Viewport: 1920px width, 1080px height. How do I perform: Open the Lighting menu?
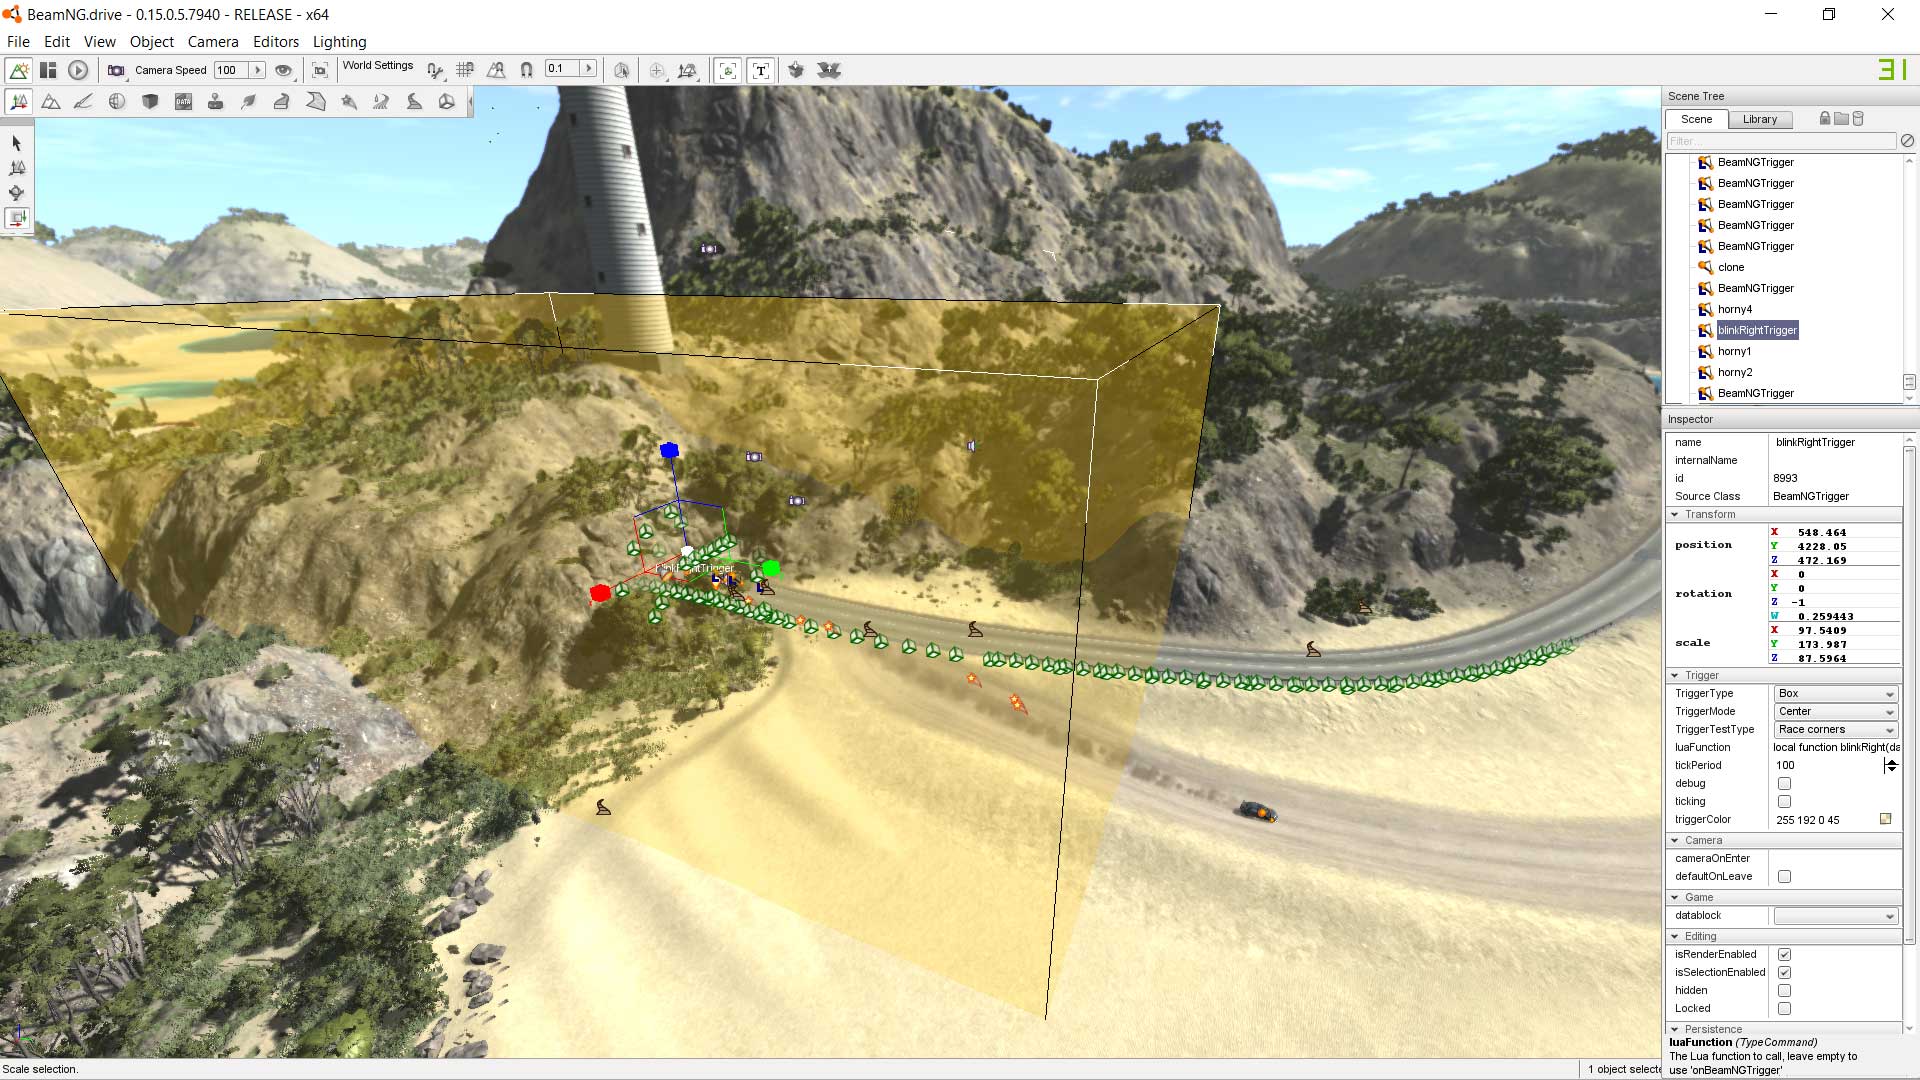(x=340, y=42)
